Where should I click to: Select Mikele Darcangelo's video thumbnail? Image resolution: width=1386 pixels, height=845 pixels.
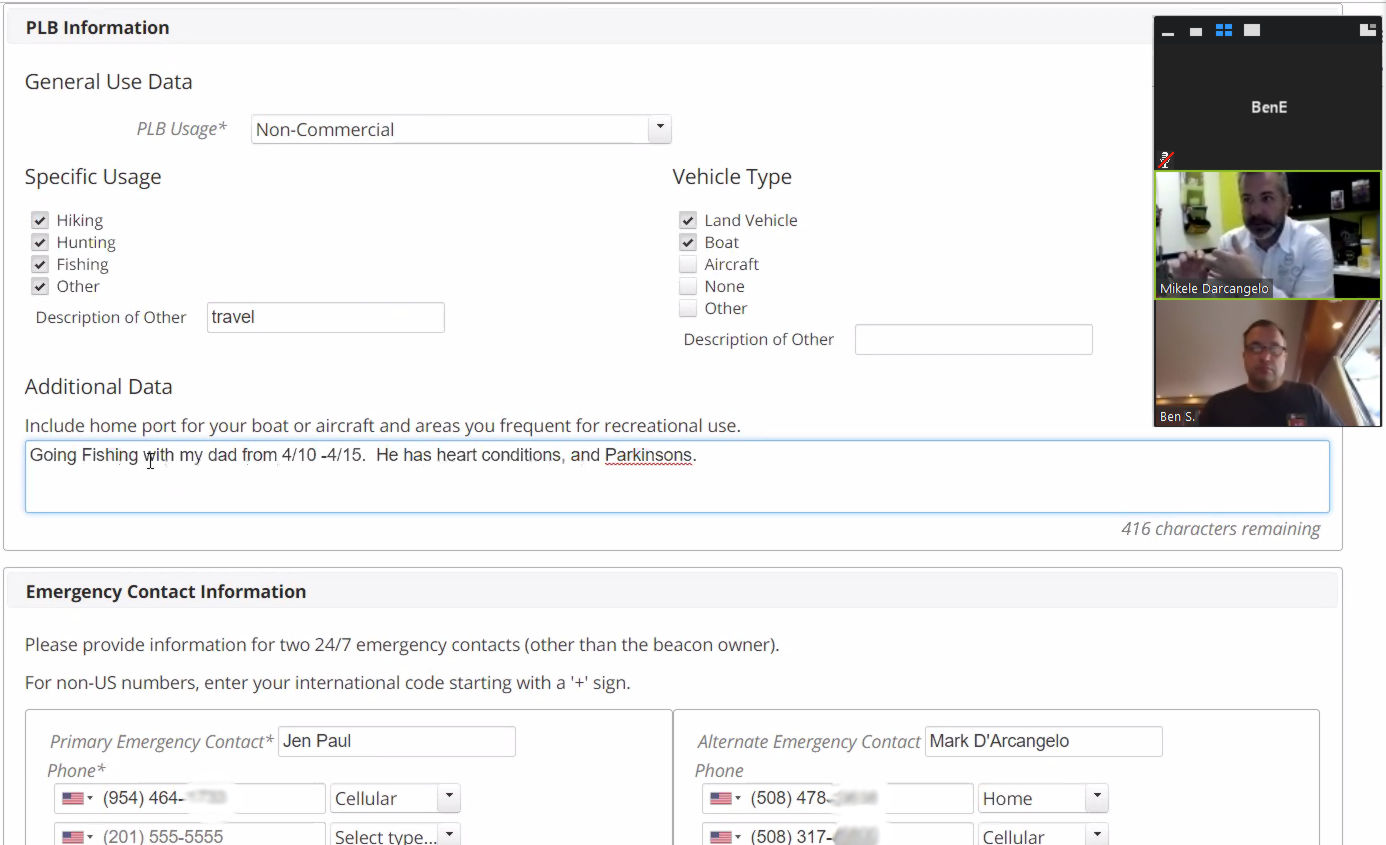[1267, 235]
